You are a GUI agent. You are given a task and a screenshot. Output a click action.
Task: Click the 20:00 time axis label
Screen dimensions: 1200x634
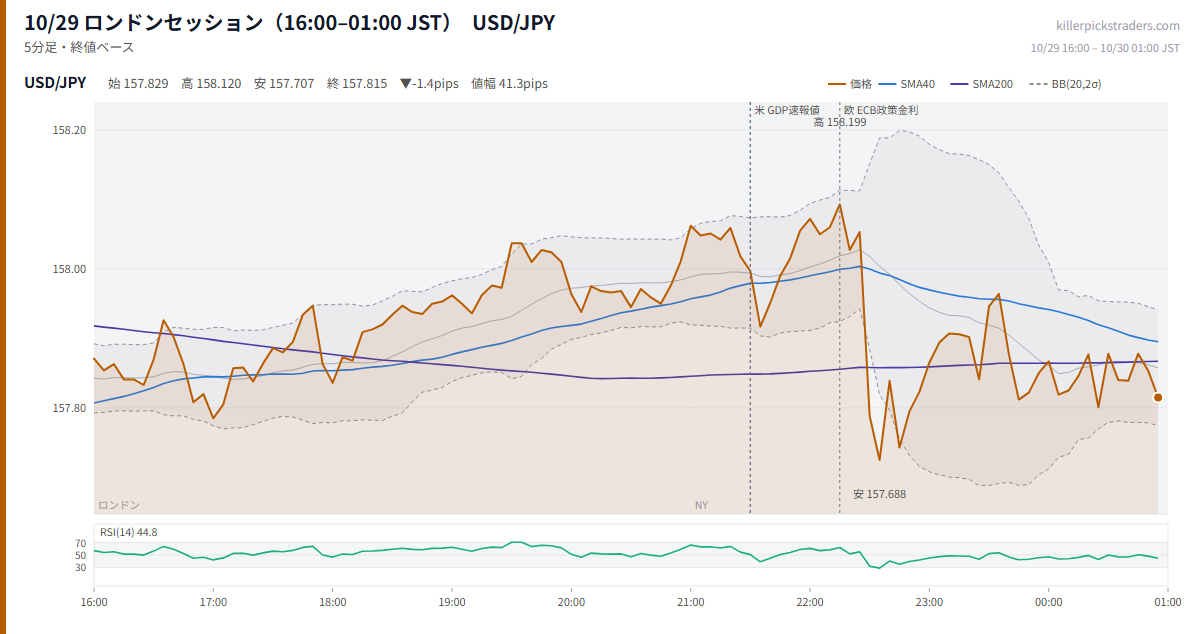pyautogui.click(x=571, y=603)
